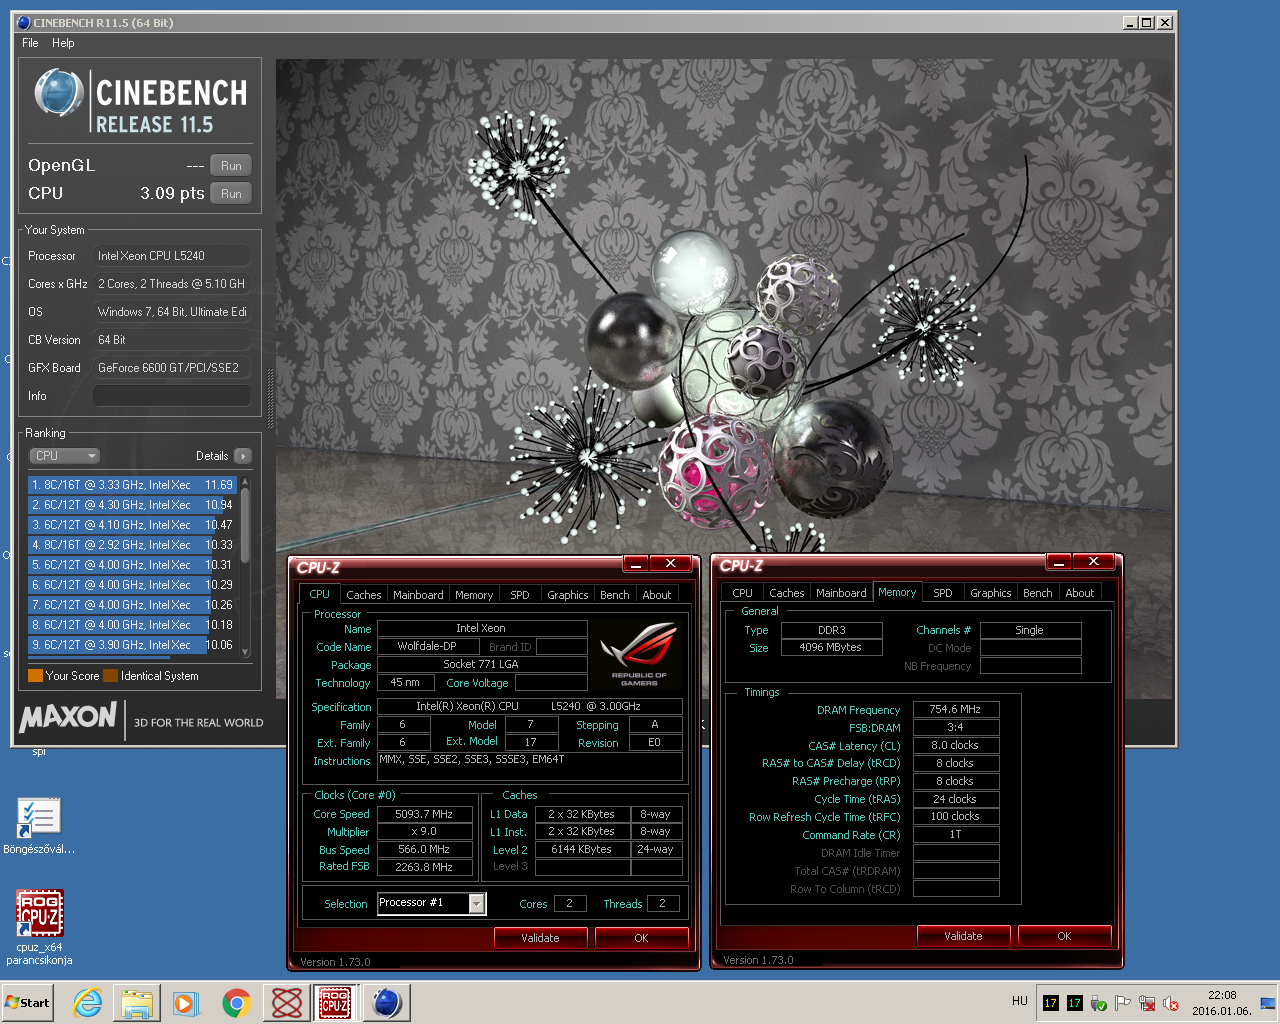
Task: Click the MAXON logo
Action: pos(68,717)
